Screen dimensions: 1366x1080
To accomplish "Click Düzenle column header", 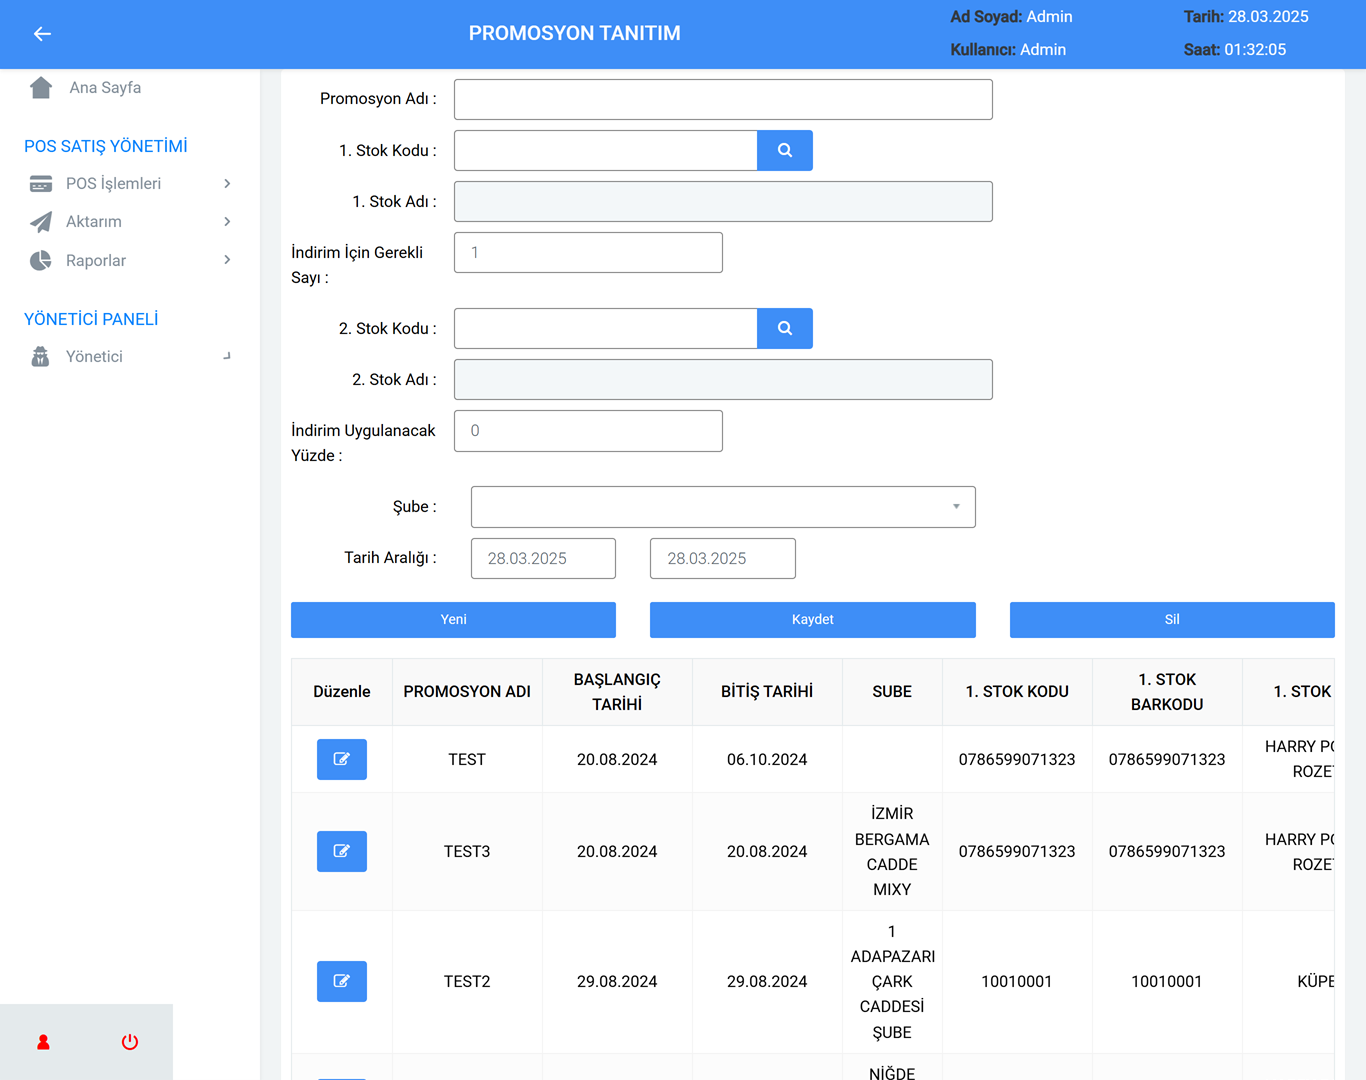I will 342,692.
